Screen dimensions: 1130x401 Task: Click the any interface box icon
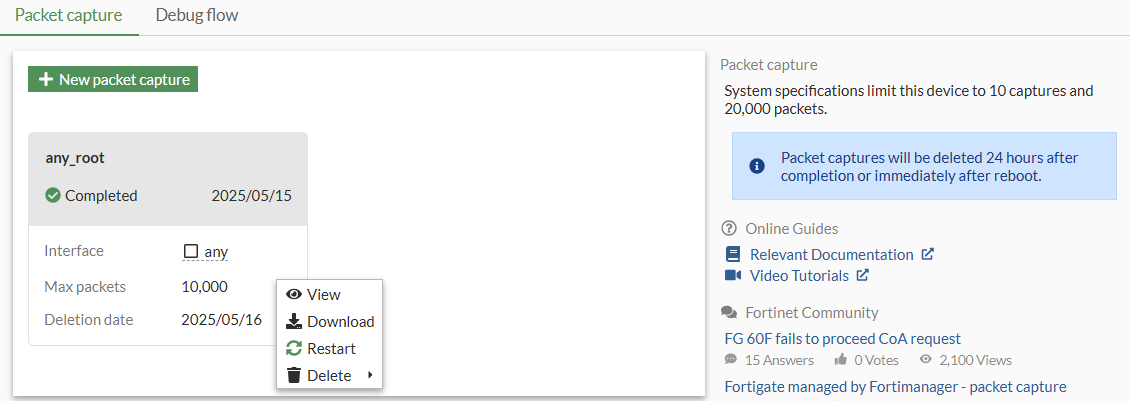(x=191, y=252)
